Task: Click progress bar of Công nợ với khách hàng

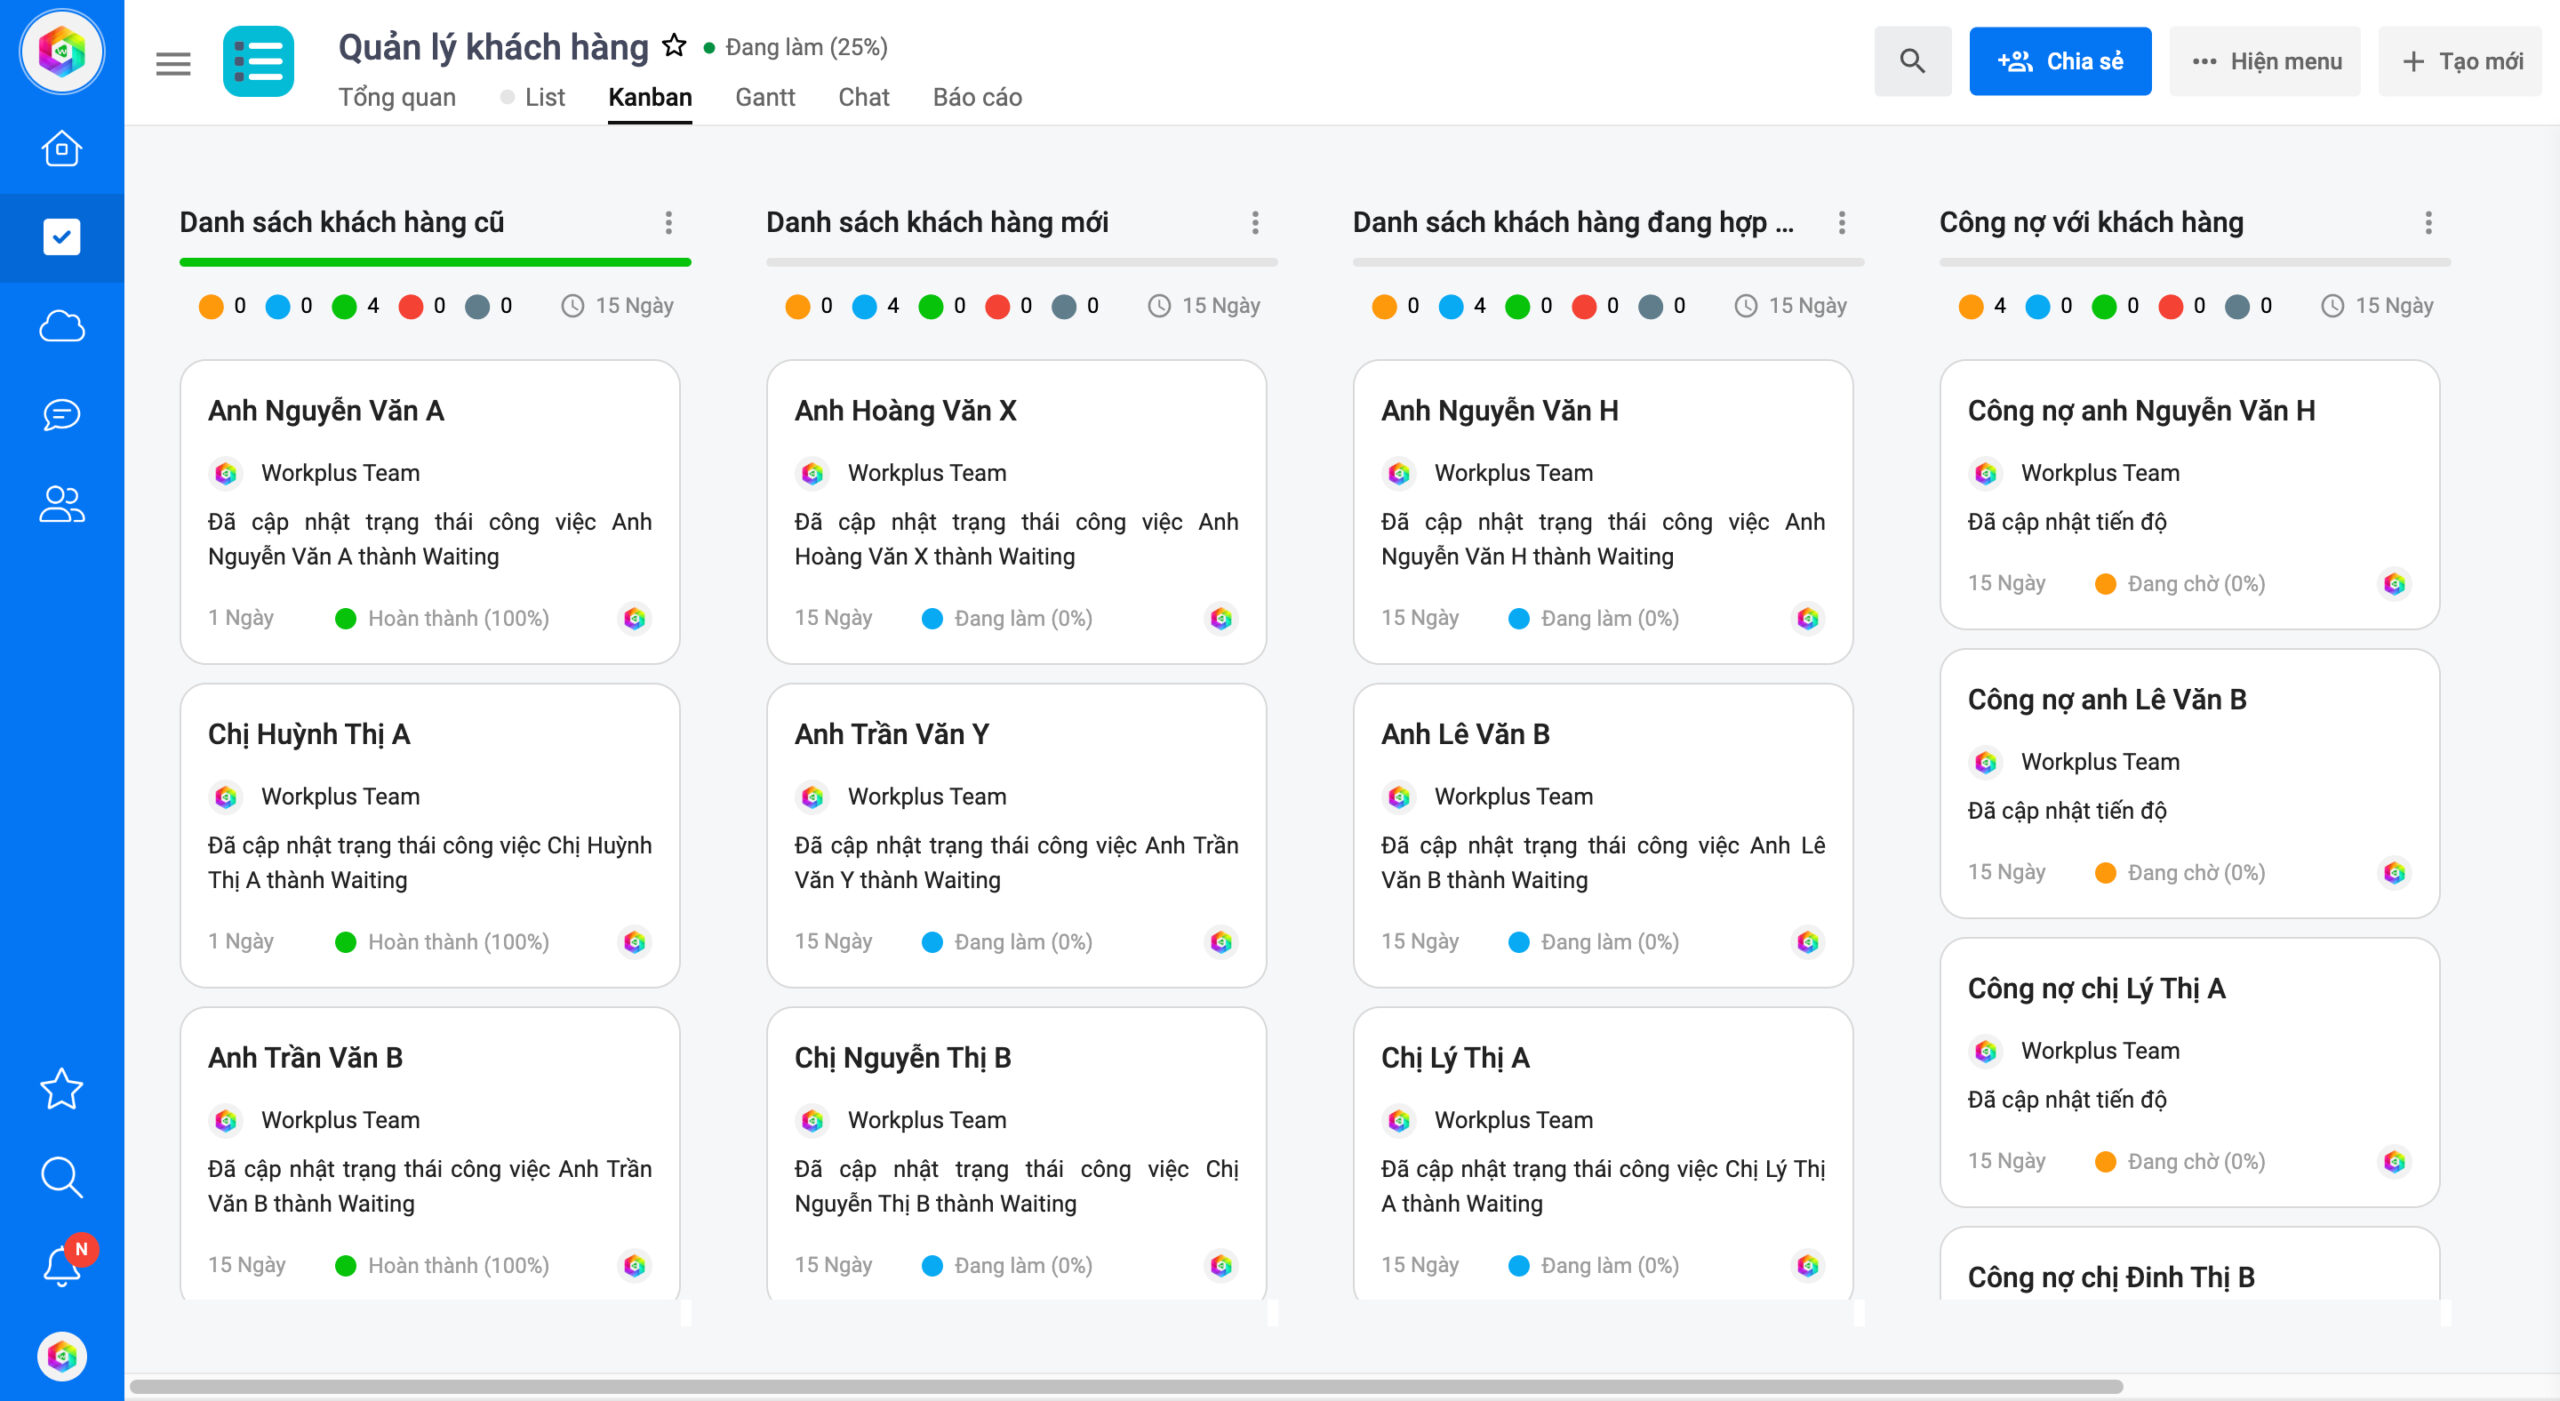Action: click(x=2195, y=262)
